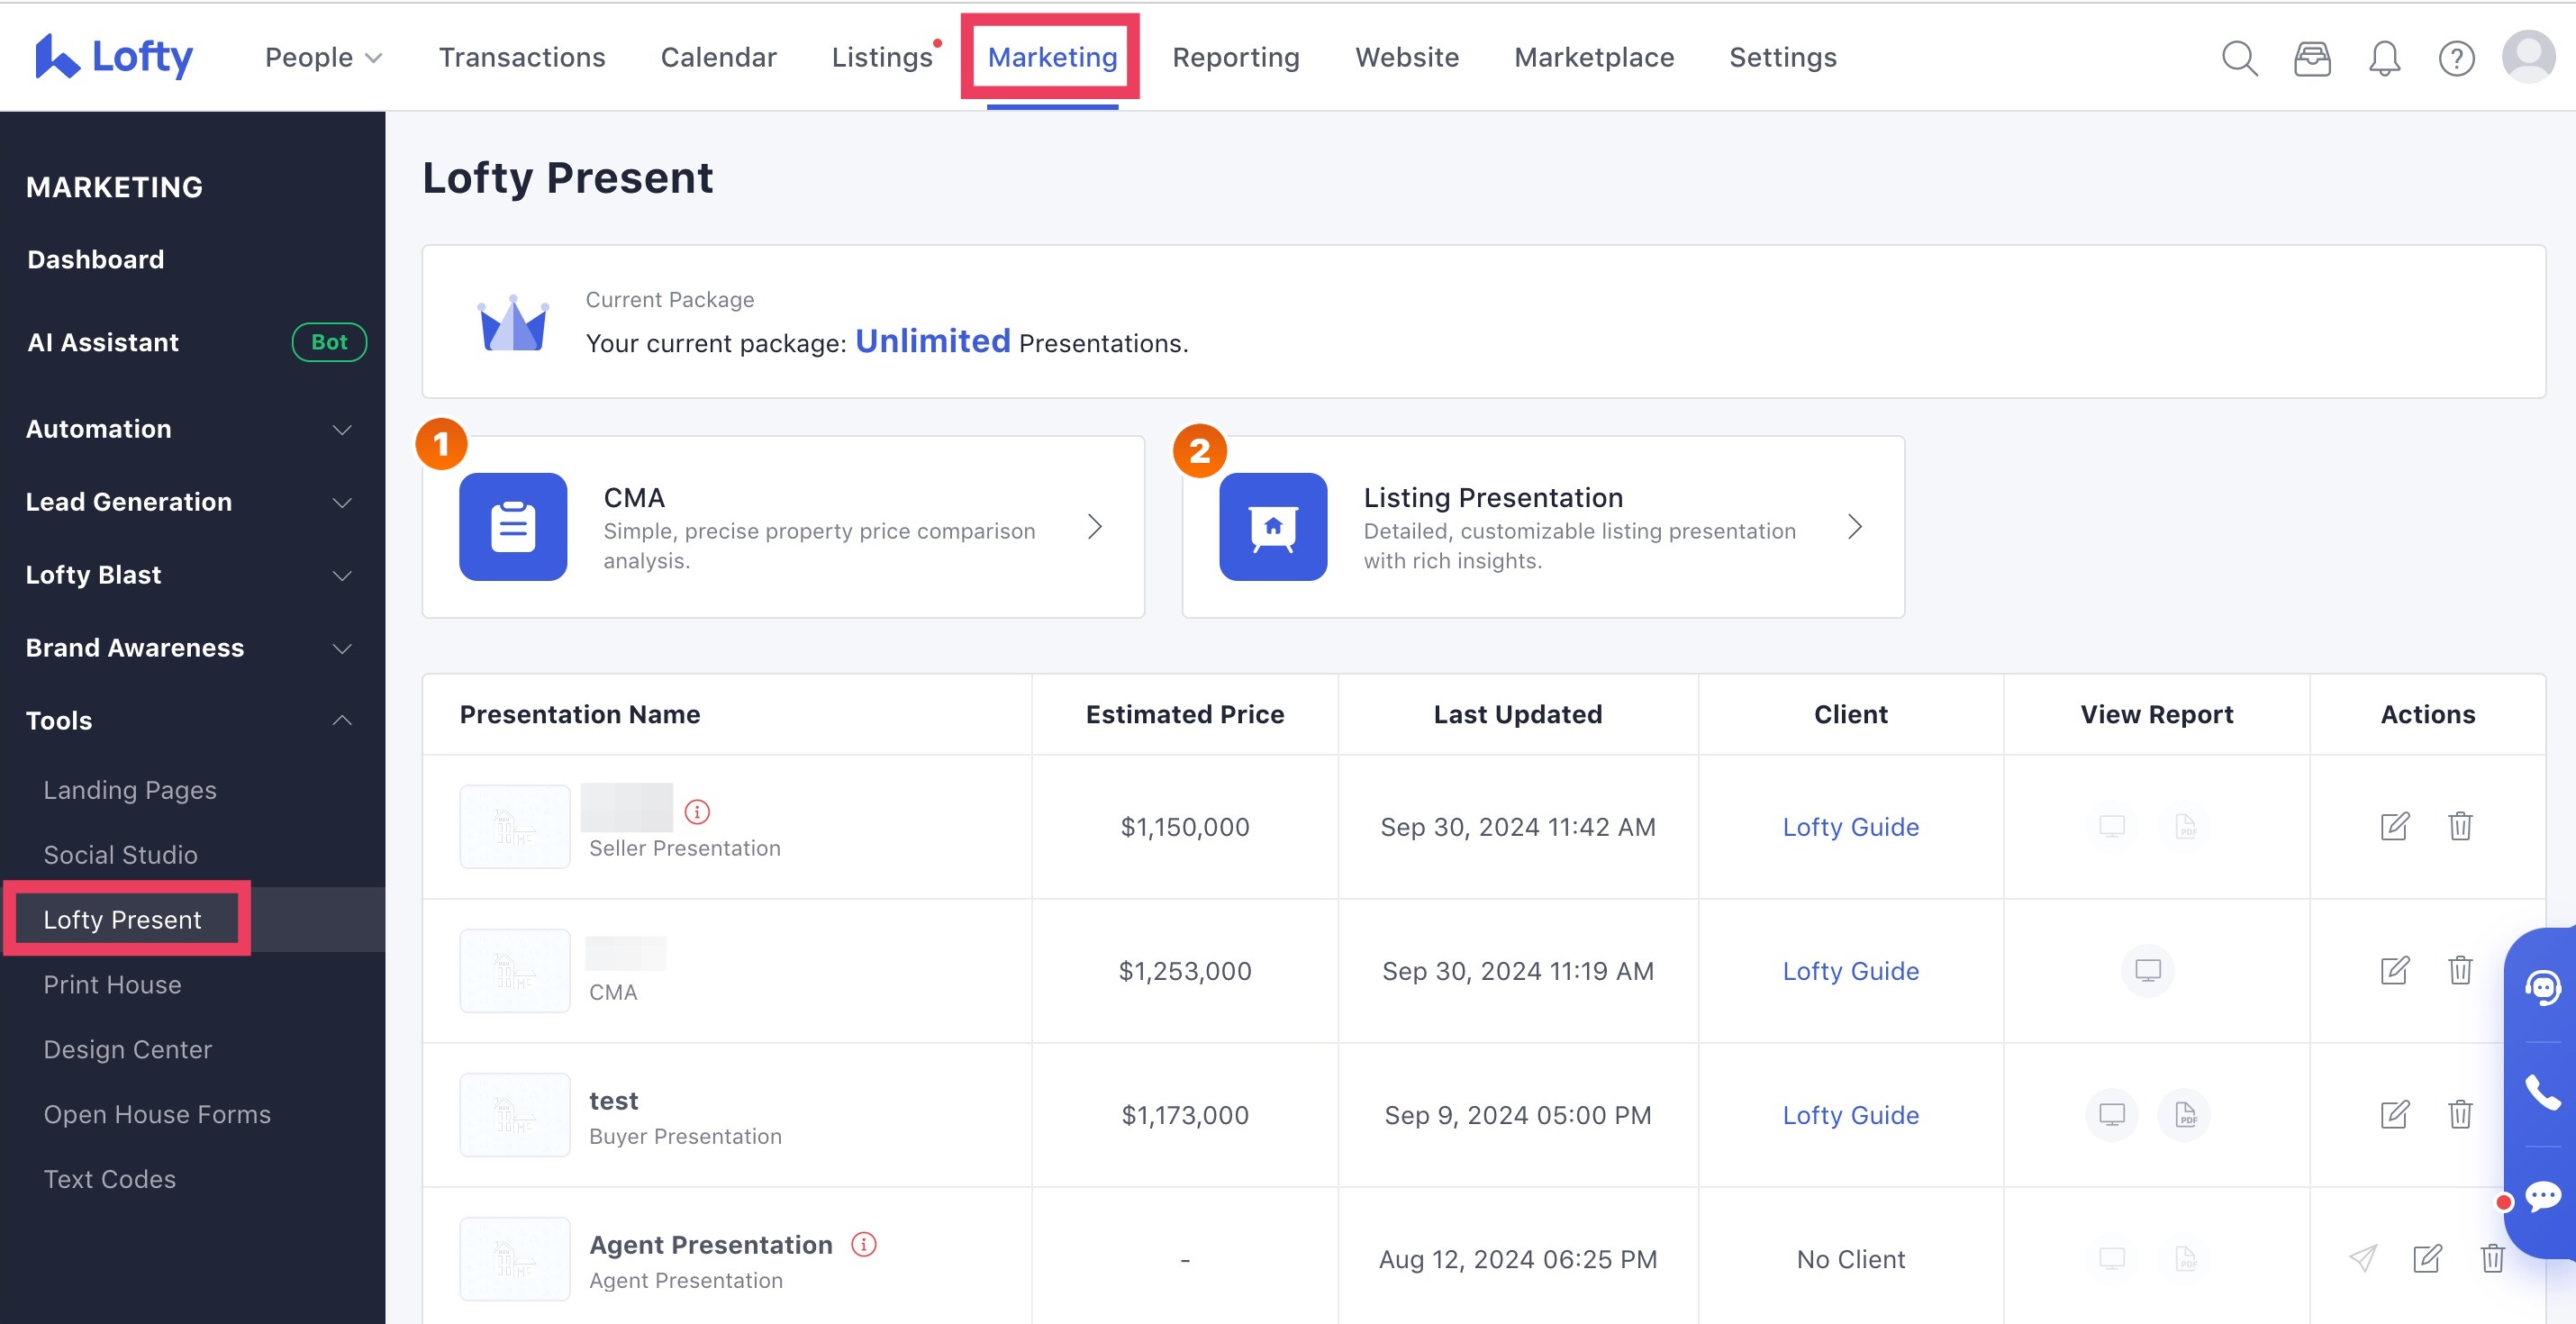
Task: Open Social Studio in sidebar
Action: click(x=121, y=855)
